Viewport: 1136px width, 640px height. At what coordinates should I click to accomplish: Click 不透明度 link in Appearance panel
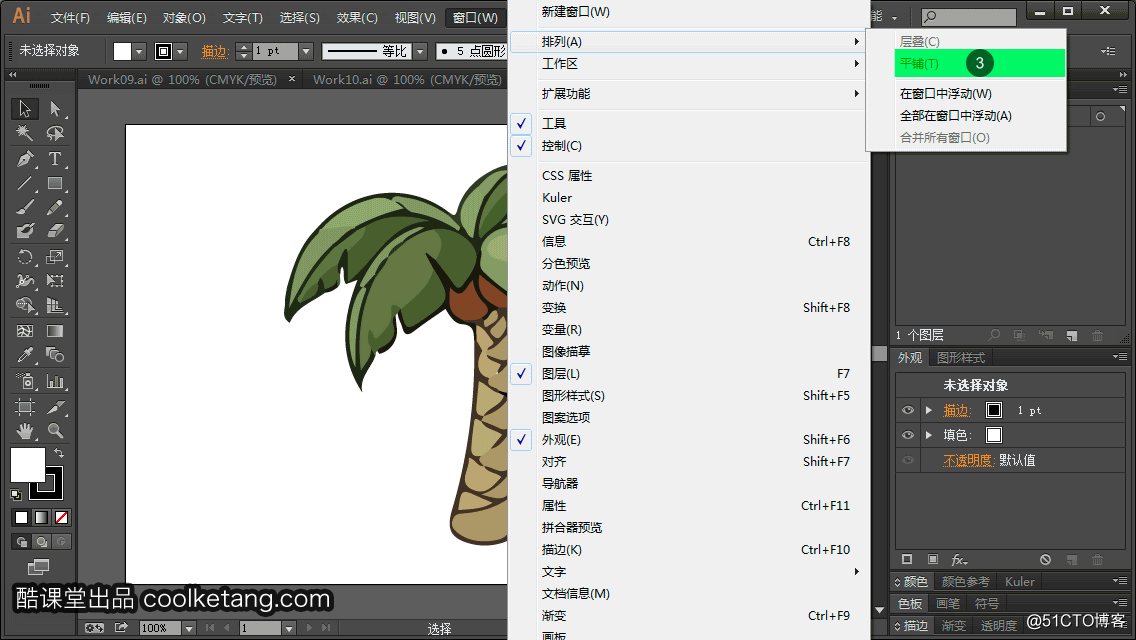click(x=969, y=460)
